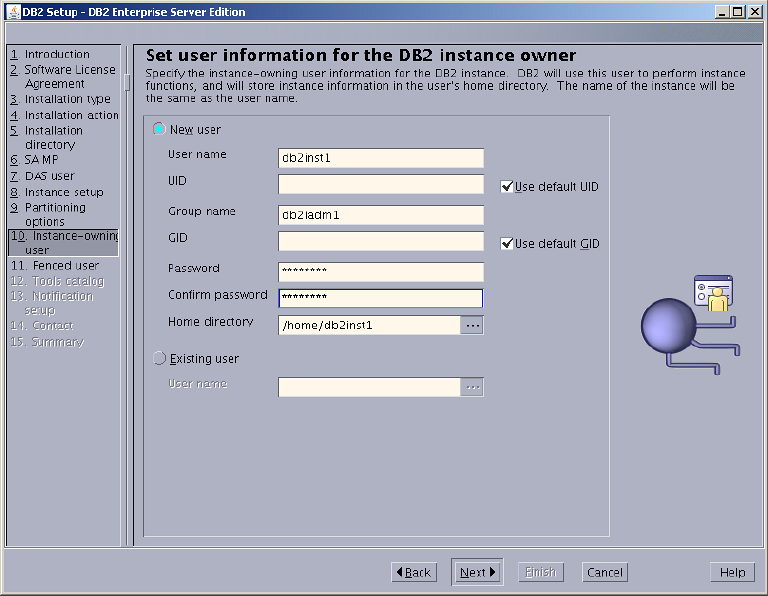
Task: Select the New user radio button
Action: (x=159, y=129)
